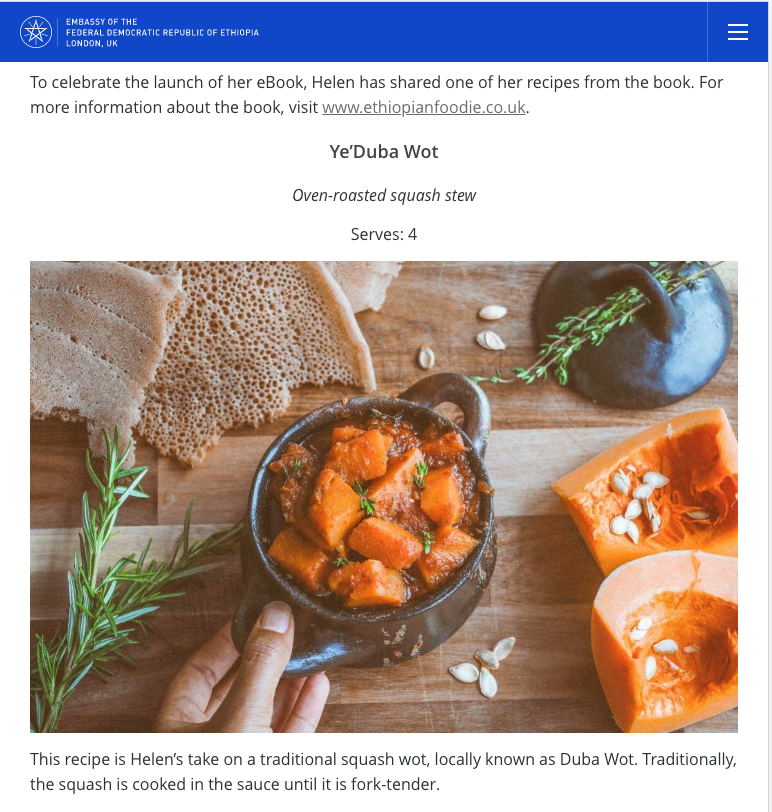
Task: Click the London, UK text in header
Action: tap(92, 44)
